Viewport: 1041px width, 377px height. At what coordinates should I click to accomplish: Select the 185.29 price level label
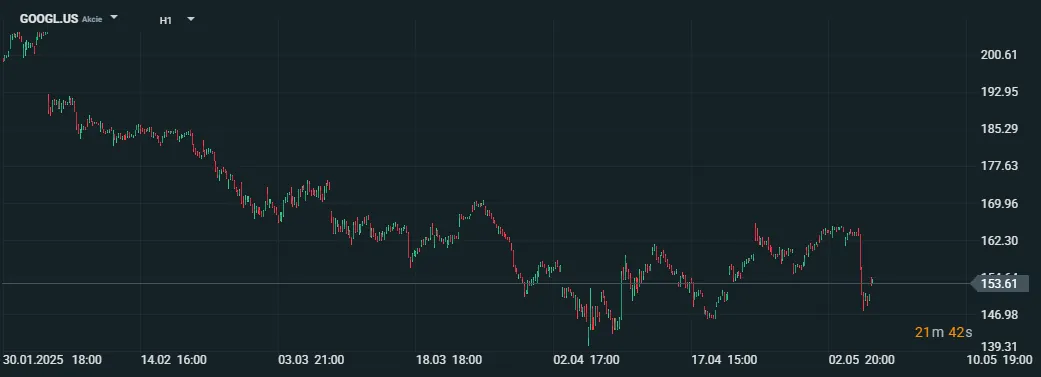(x=999, y=128)
